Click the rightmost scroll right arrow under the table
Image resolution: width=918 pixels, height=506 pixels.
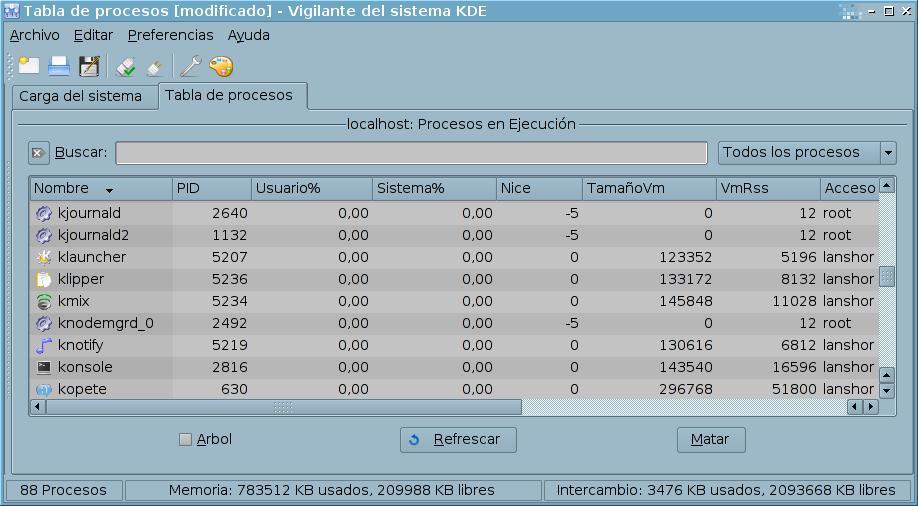tap(872, 406)
